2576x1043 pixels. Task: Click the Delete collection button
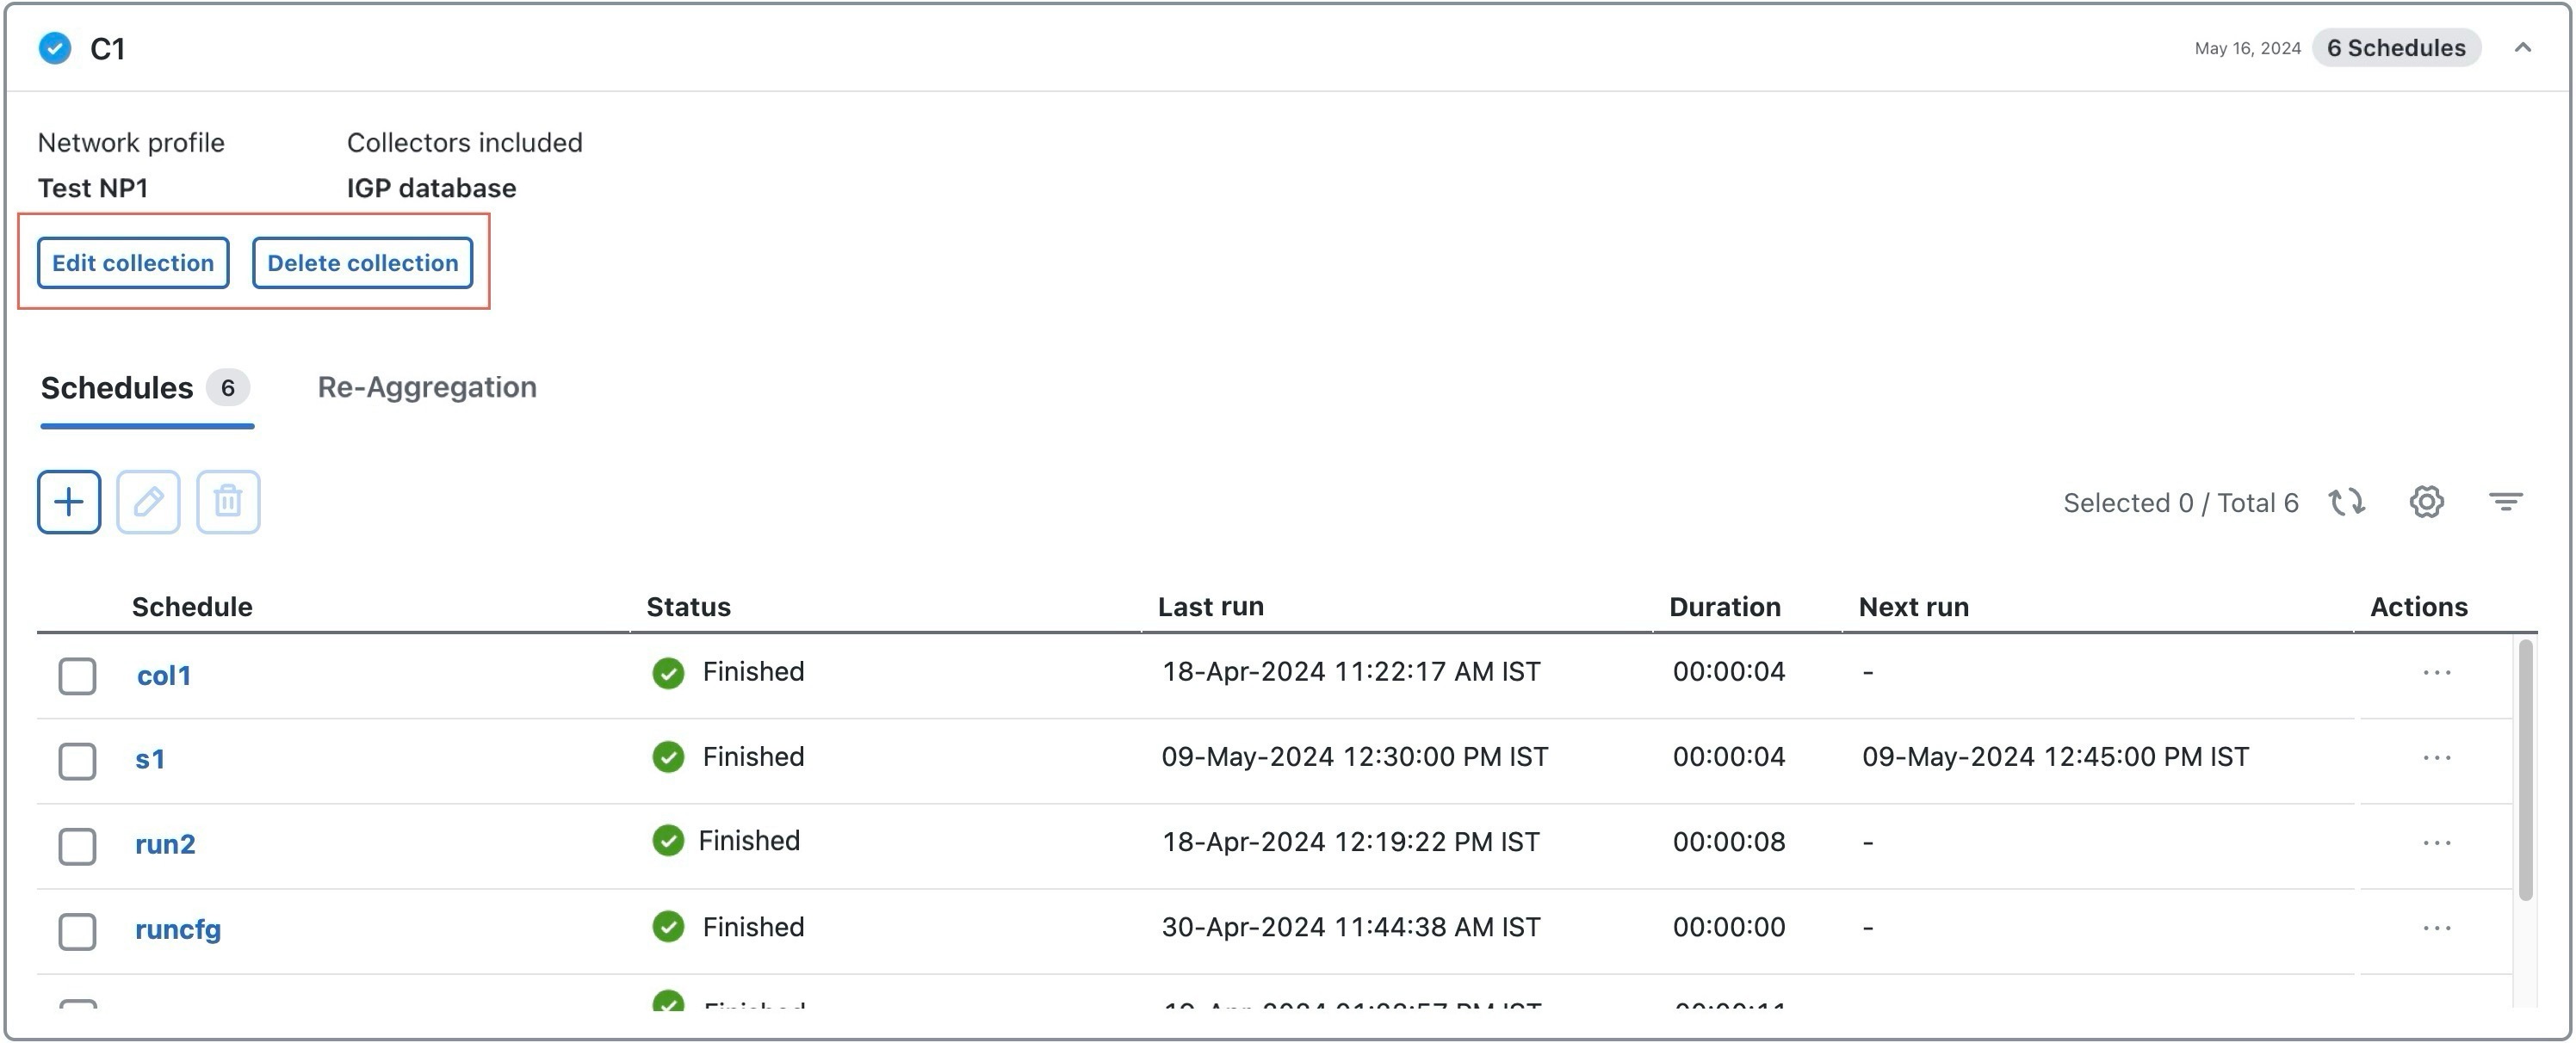point(362,262)
